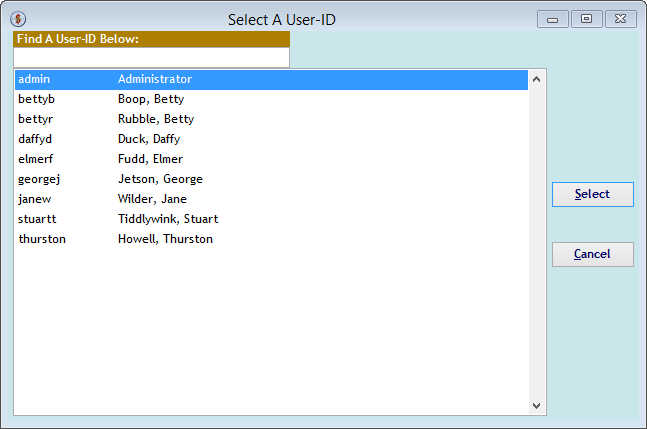Select user stuartt in the list
Viewport: 647px width, 429px height.
click(x=271, y=219)
